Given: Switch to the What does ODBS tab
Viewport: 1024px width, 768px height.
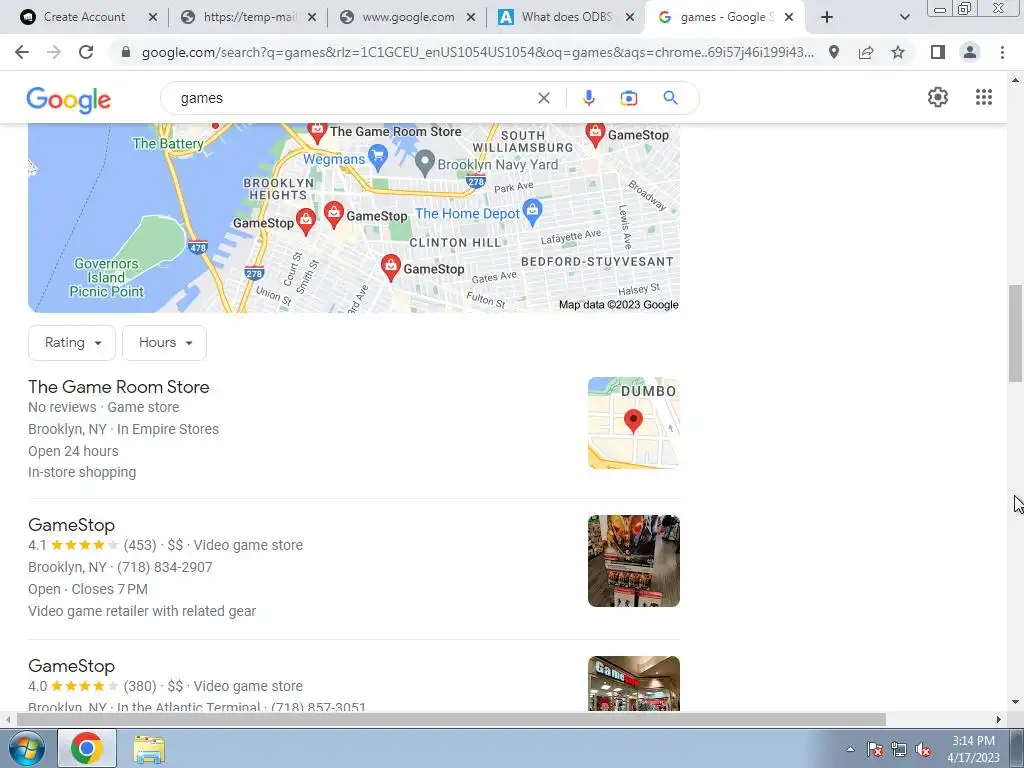Looking at the screenshot, I should tap(566, 17).
